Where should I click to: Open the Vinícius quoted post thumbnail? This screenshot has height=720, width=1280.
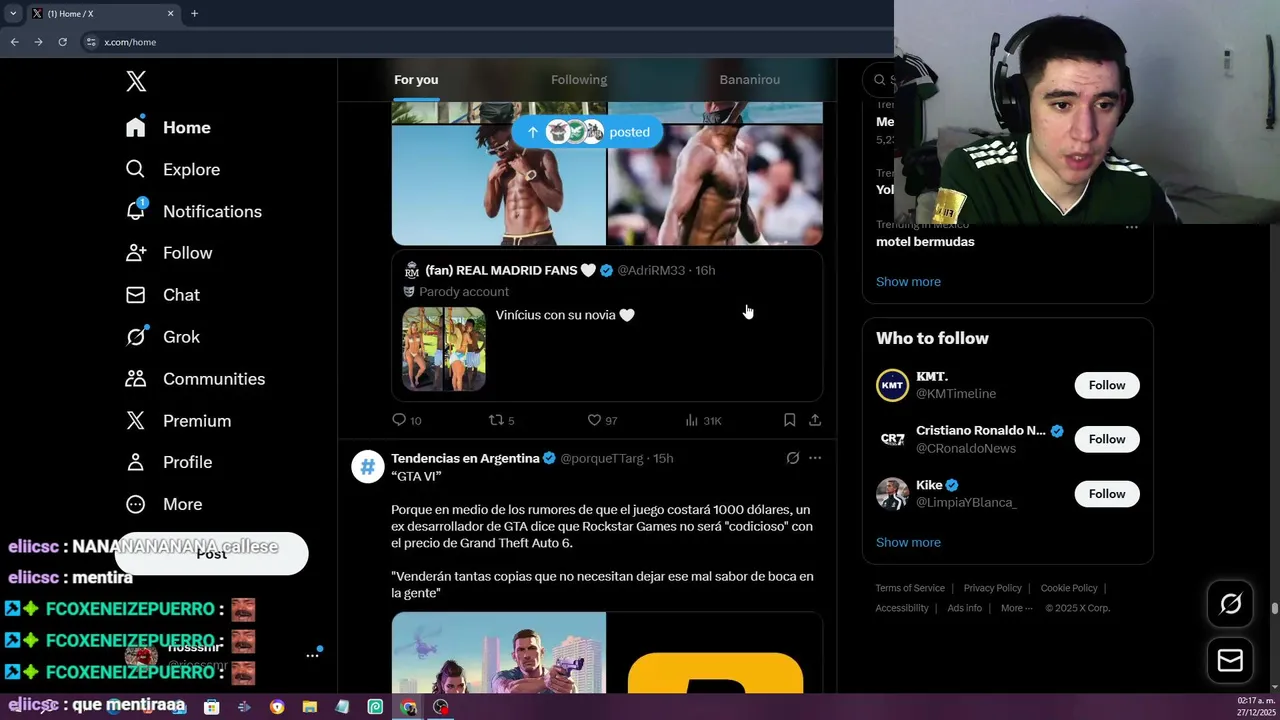coord(444,349)
